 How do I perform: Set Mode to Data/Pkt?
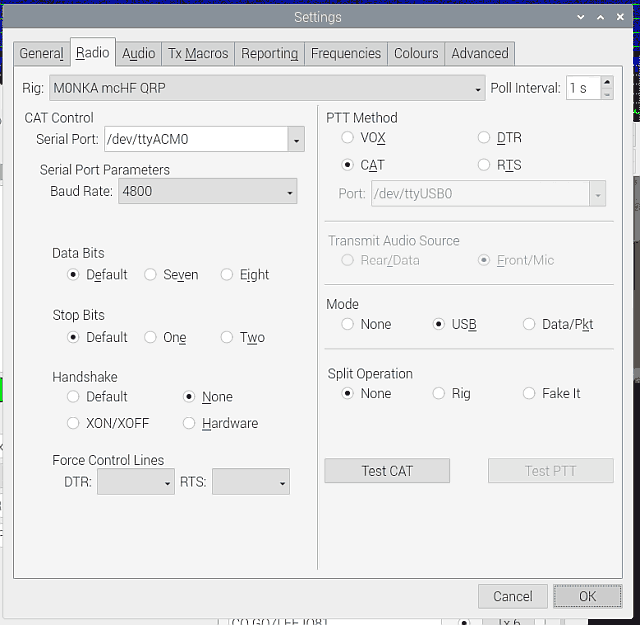pyautogui.click(x=529, y=324)
